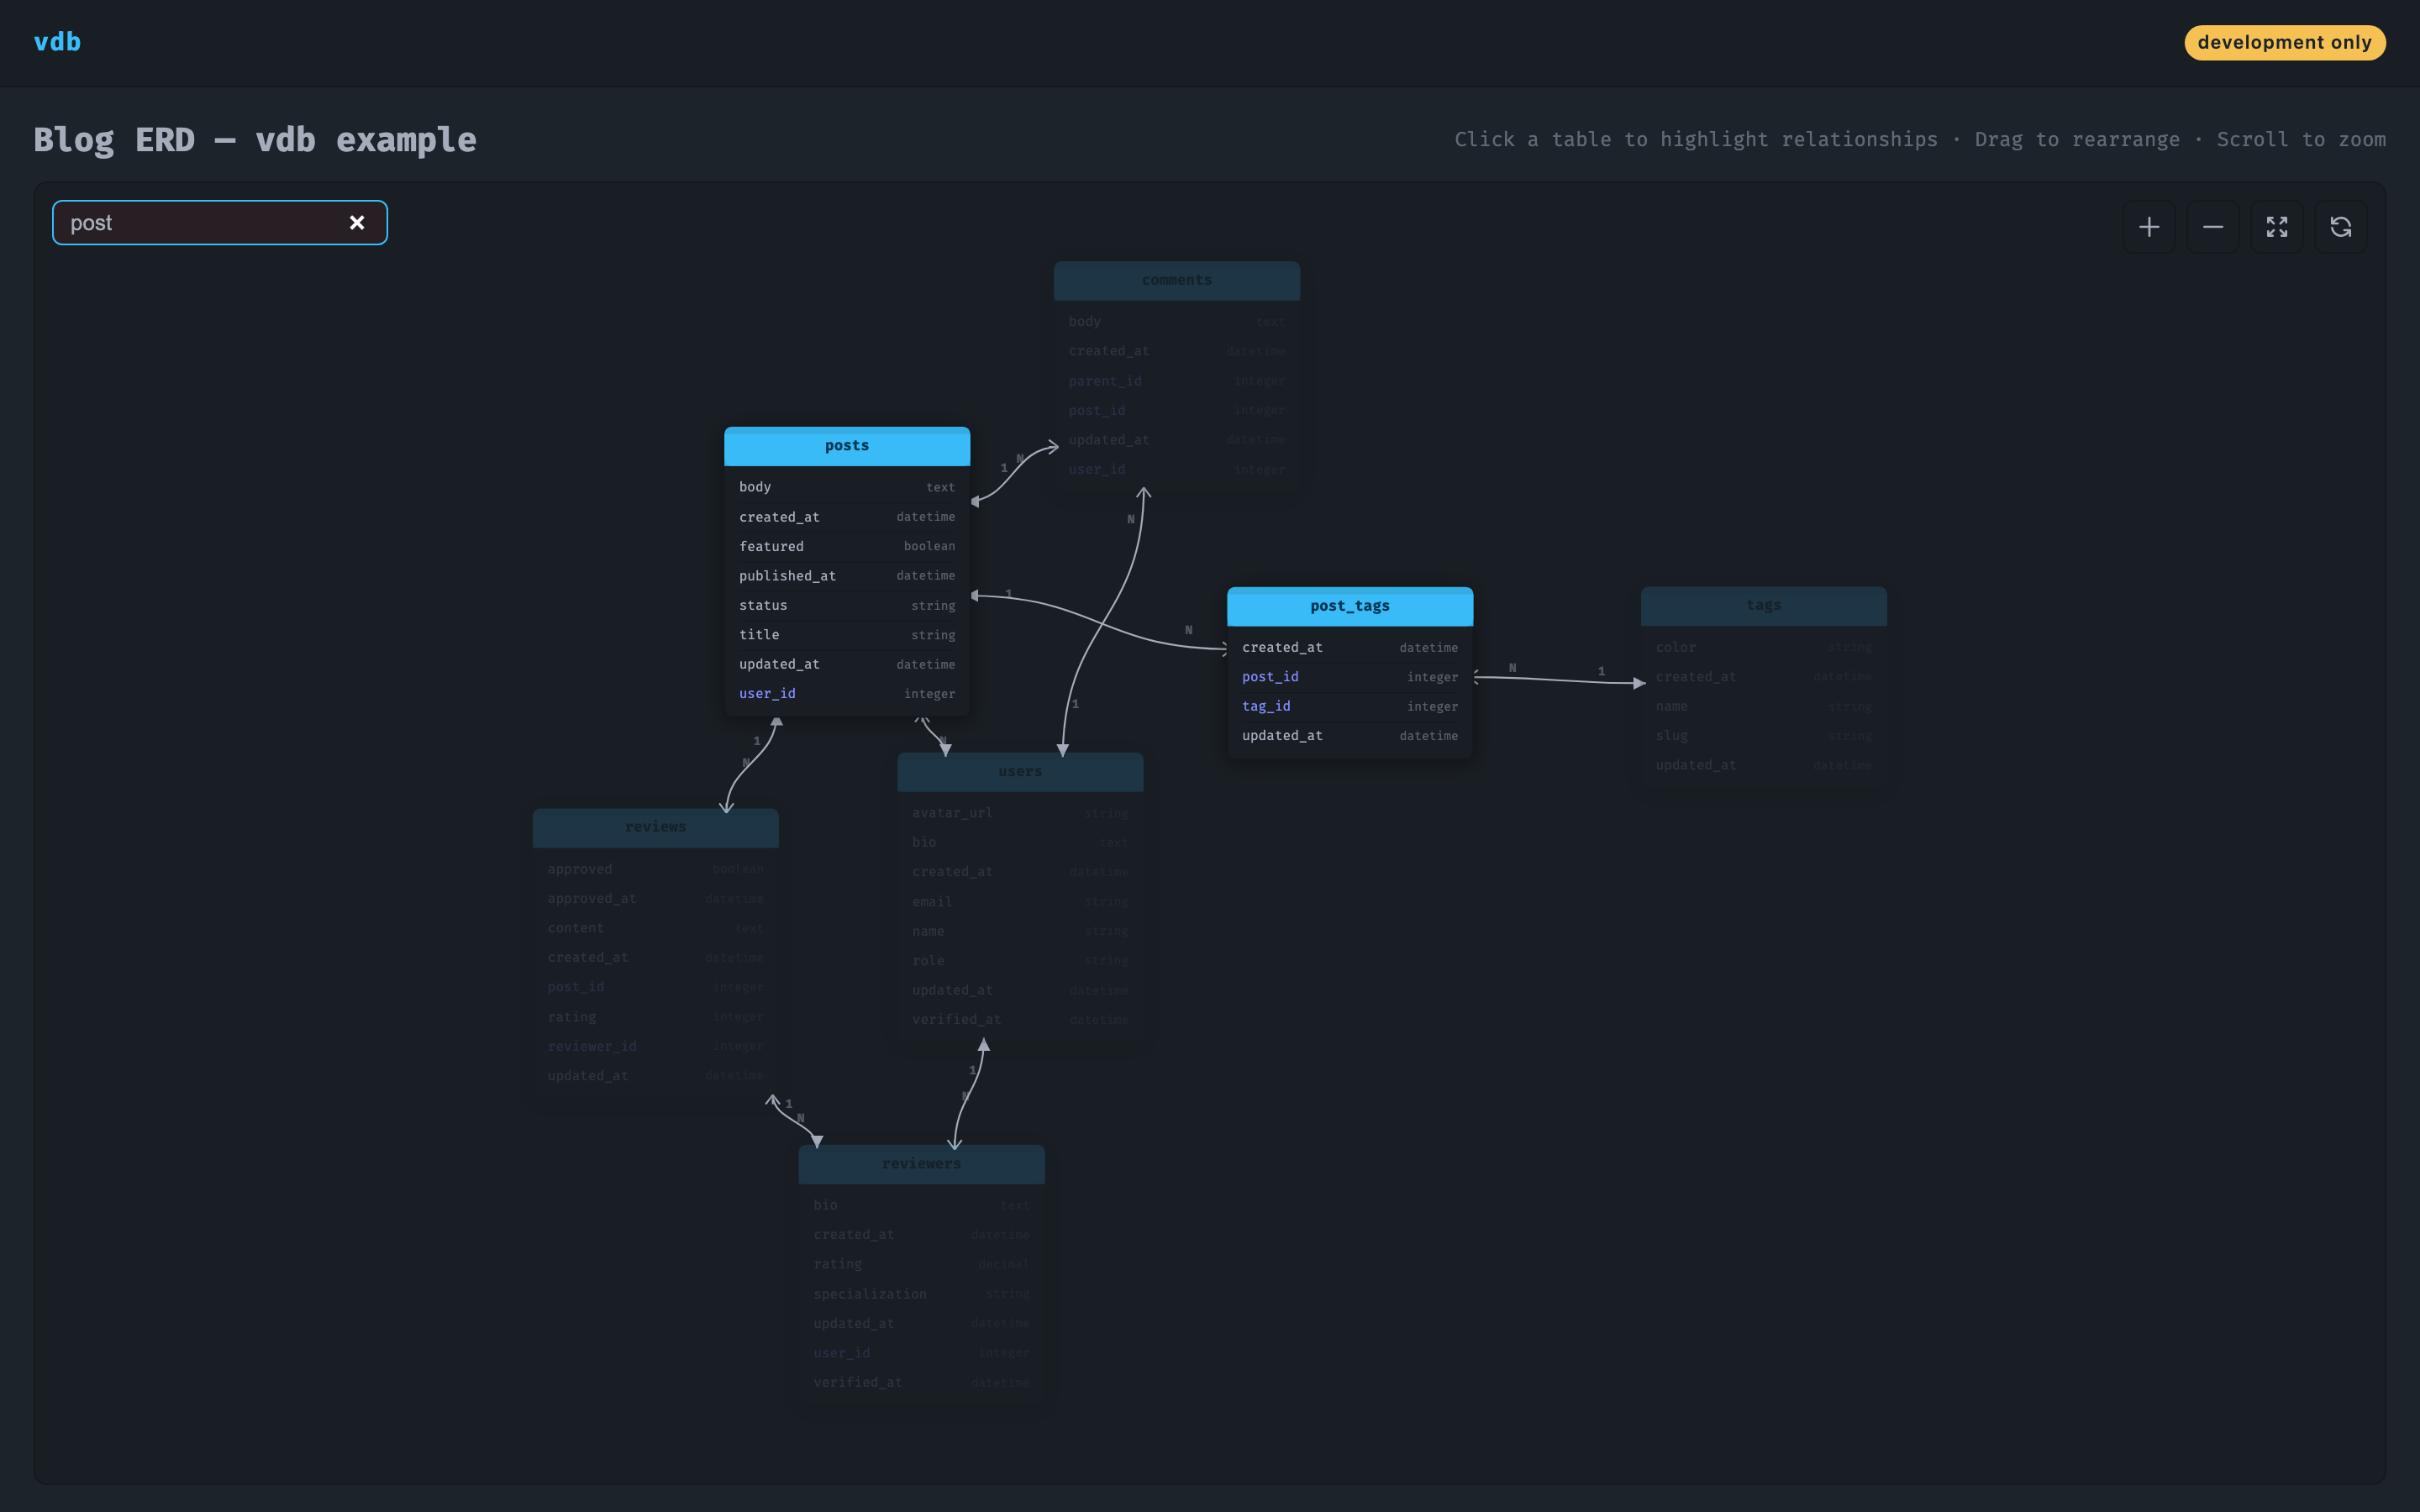The height and width of the screenshot is (1512, 2420).
Task: Select the posts table header
Action: point(846,446)
